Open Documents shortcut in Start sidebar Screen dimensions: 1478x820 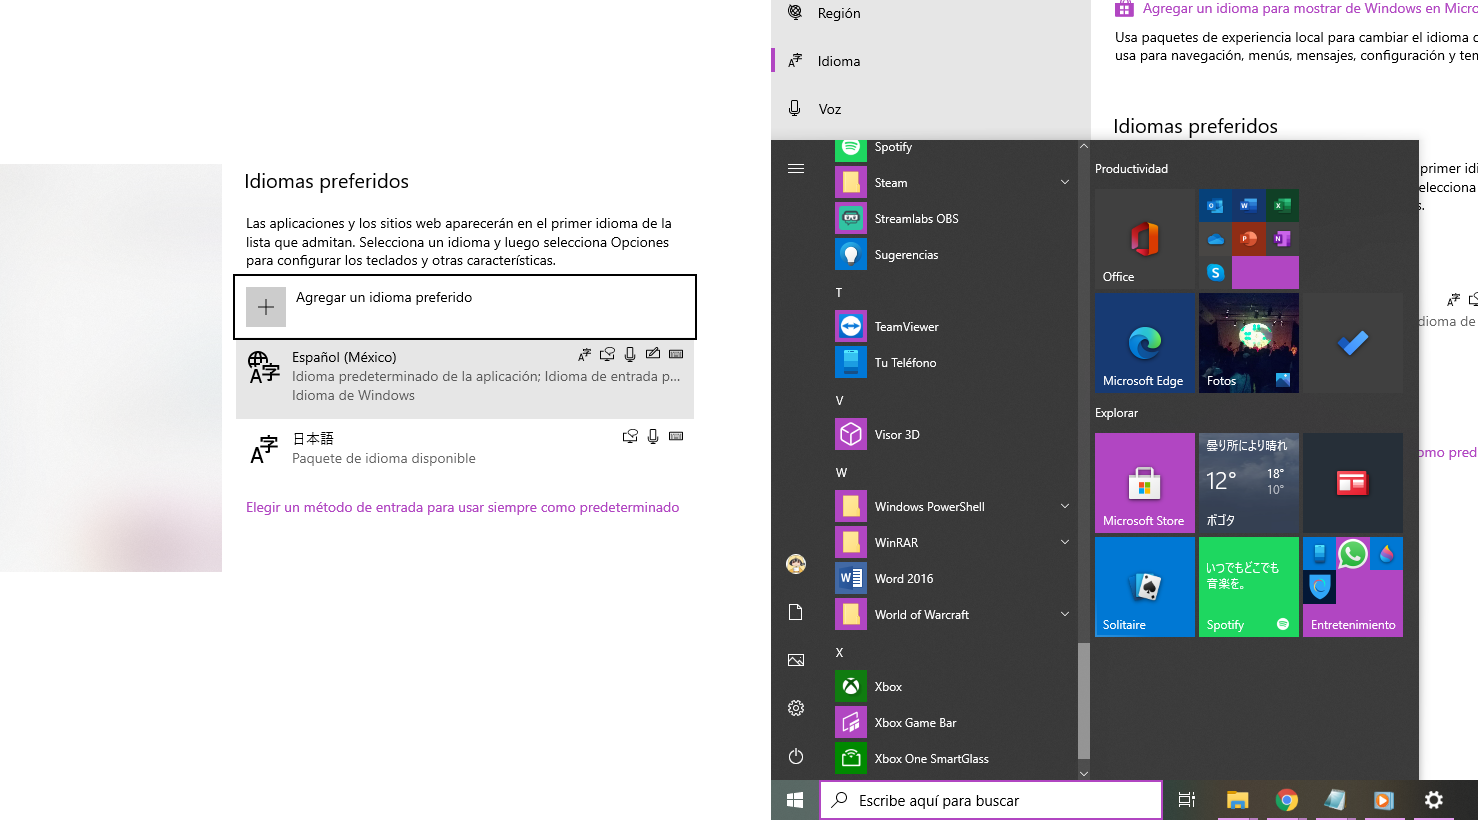[x=796, y=612]
